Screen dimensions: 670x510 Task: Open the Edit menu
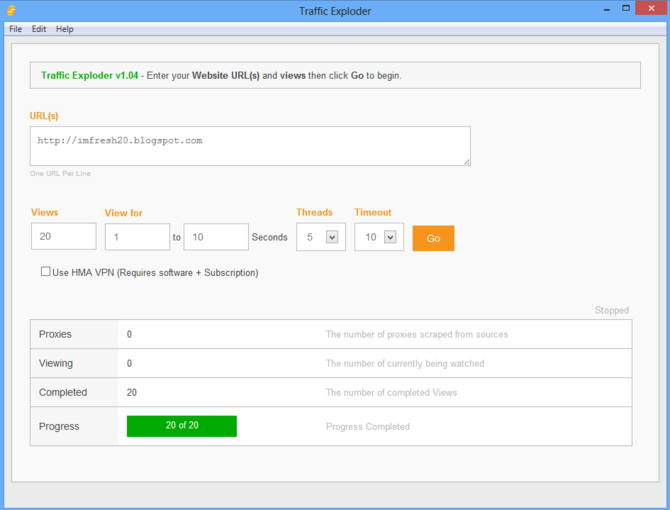point(39,29)
